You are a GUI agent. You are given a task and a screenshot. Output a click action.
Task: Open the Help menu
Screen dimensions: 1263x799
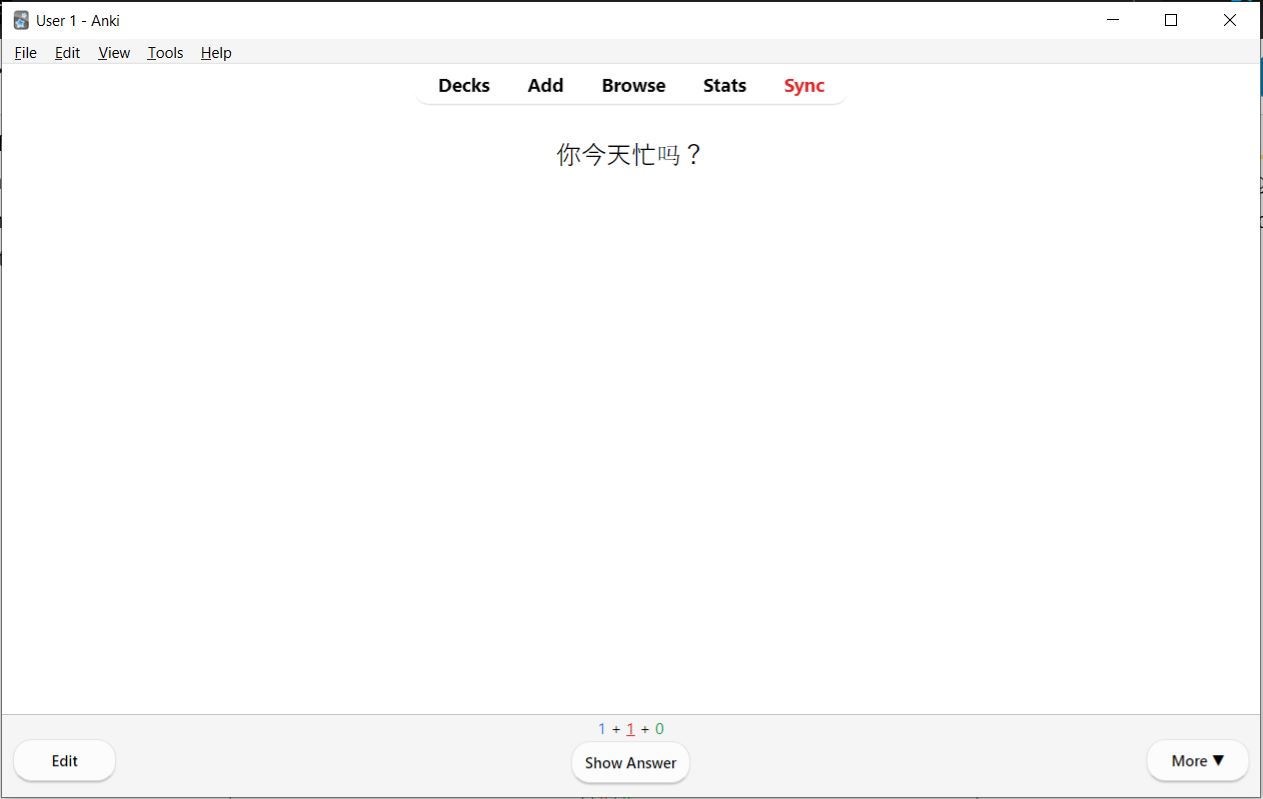216,53
